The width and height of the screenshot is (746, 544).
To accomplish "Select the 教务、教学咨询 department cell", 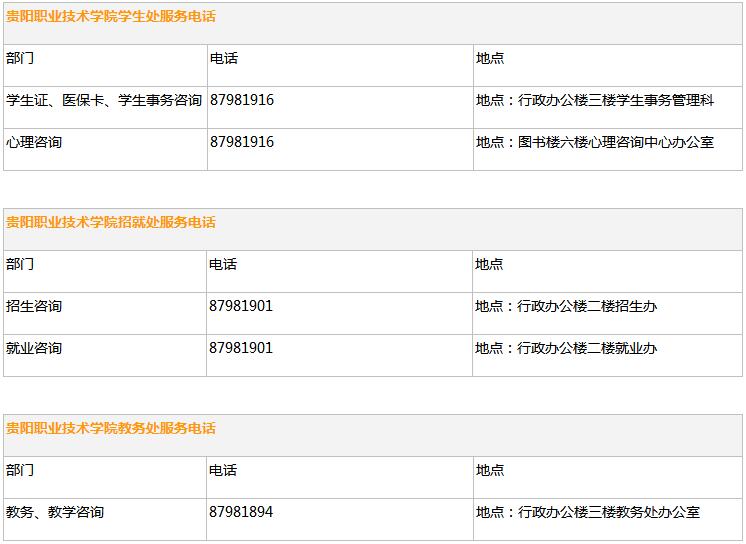I will pyautogui.click(x=55, y=513).
